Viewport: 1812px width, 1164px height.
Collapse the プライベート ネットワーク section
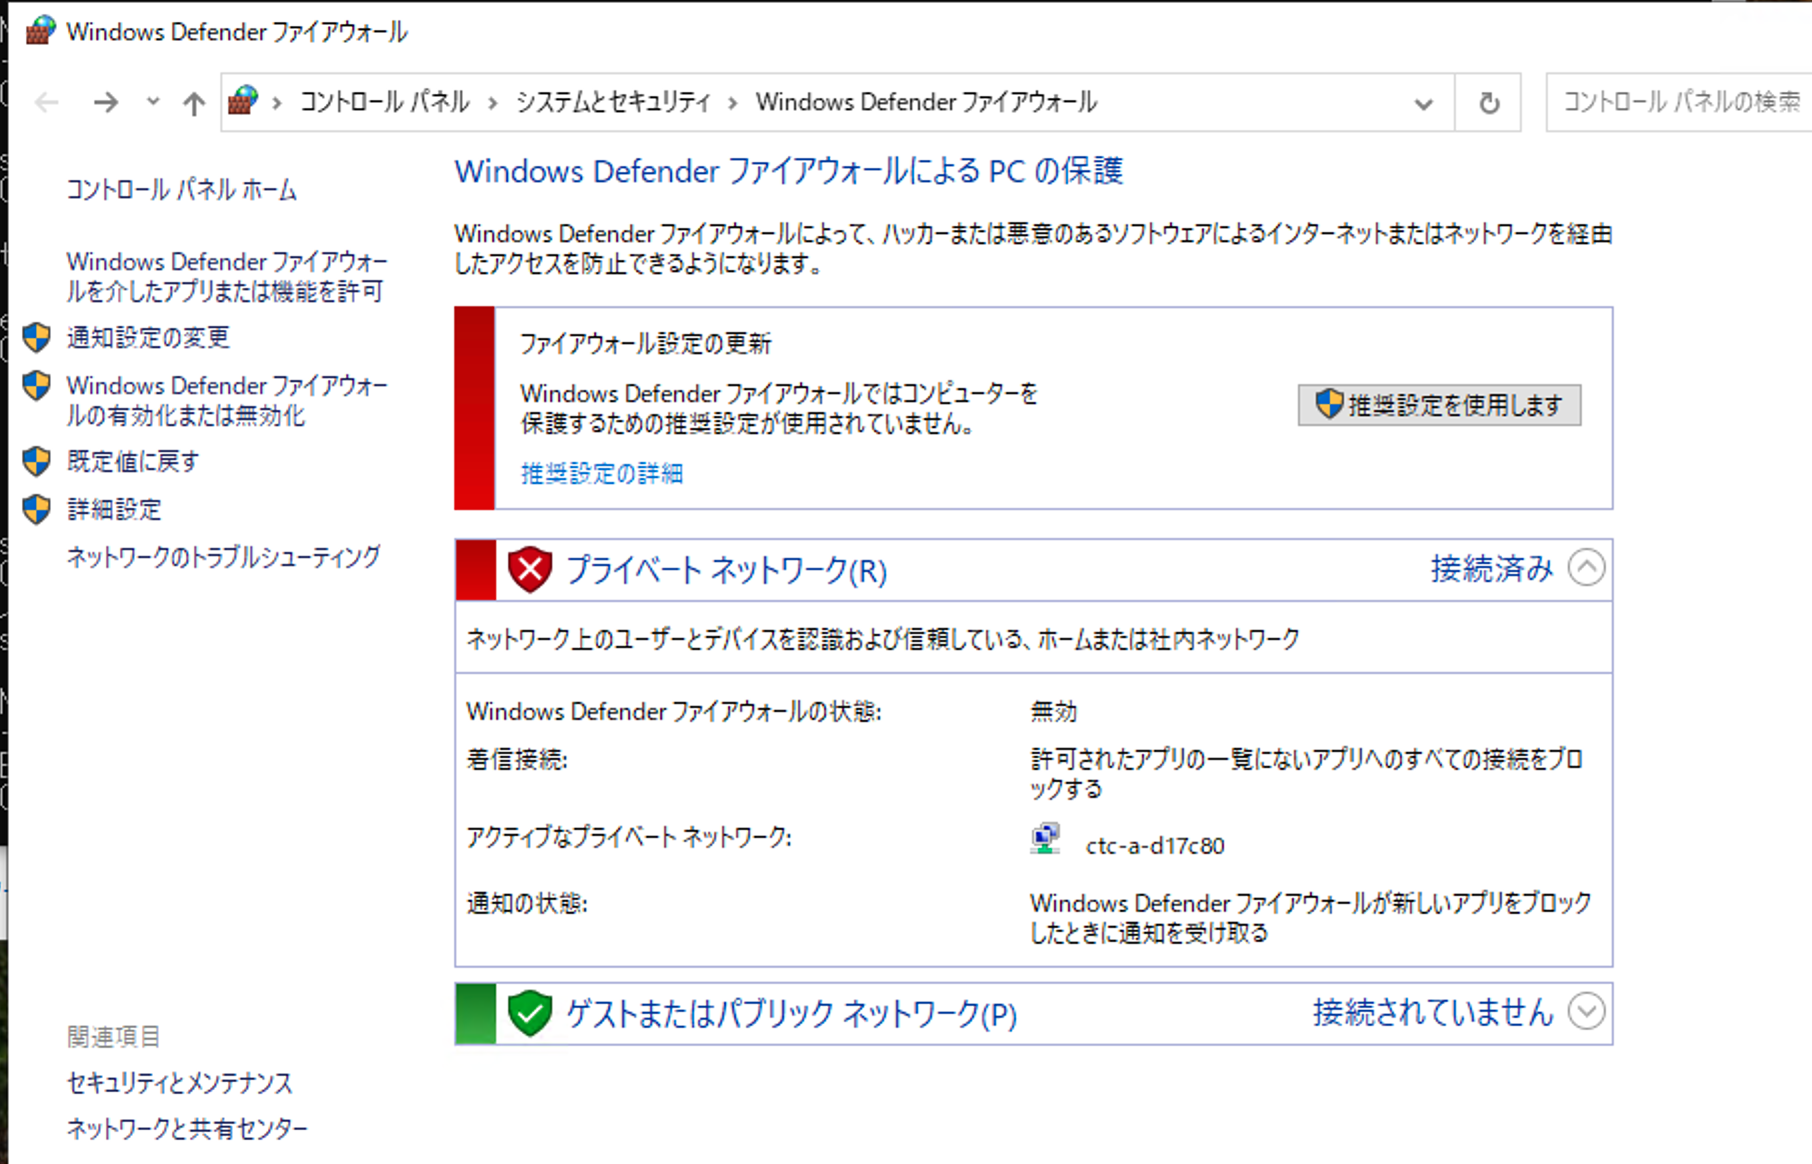(x=1586, y=568)
